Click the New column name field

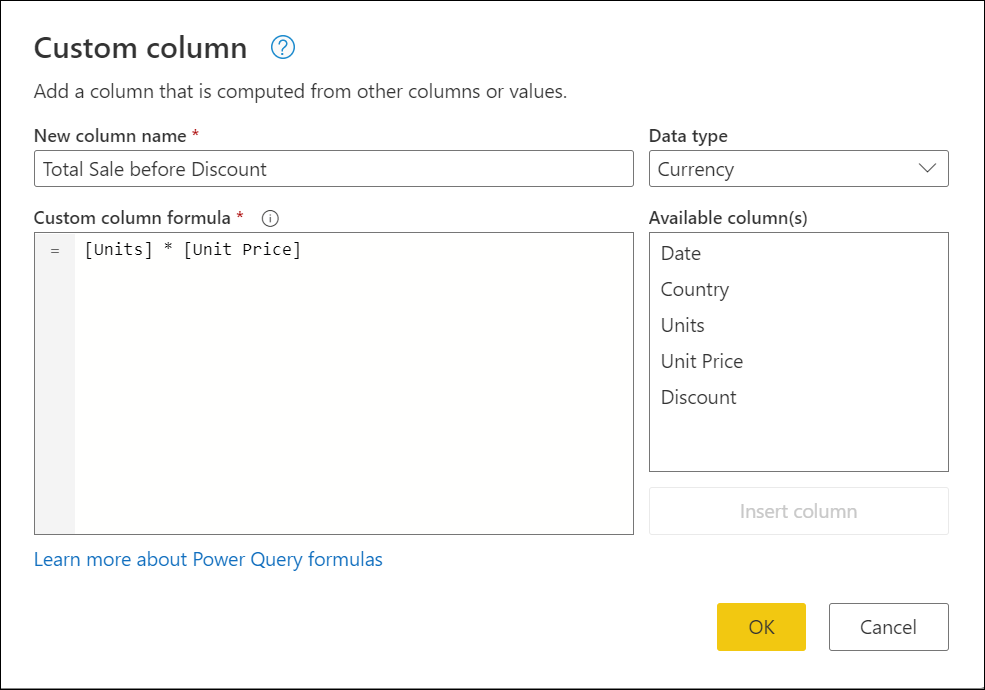(334, 168)
